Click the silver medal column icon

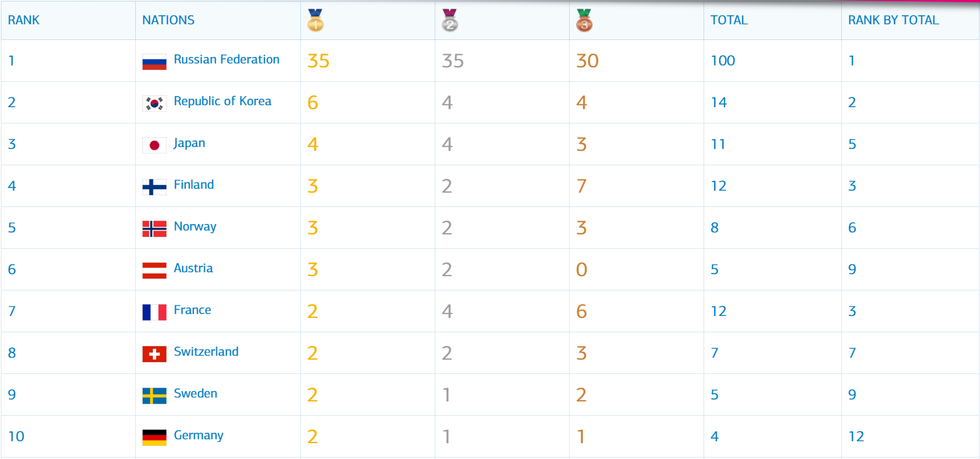[x=450, y=20]
